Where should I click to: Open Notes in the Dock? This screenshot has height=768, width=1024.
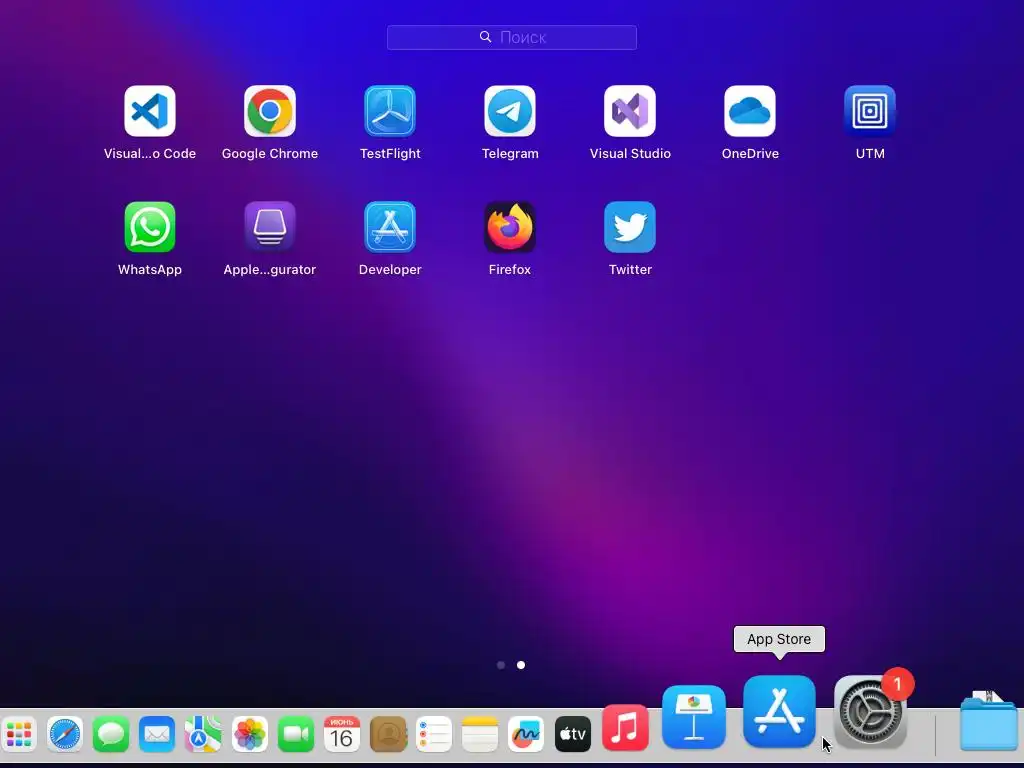point(480,734)
